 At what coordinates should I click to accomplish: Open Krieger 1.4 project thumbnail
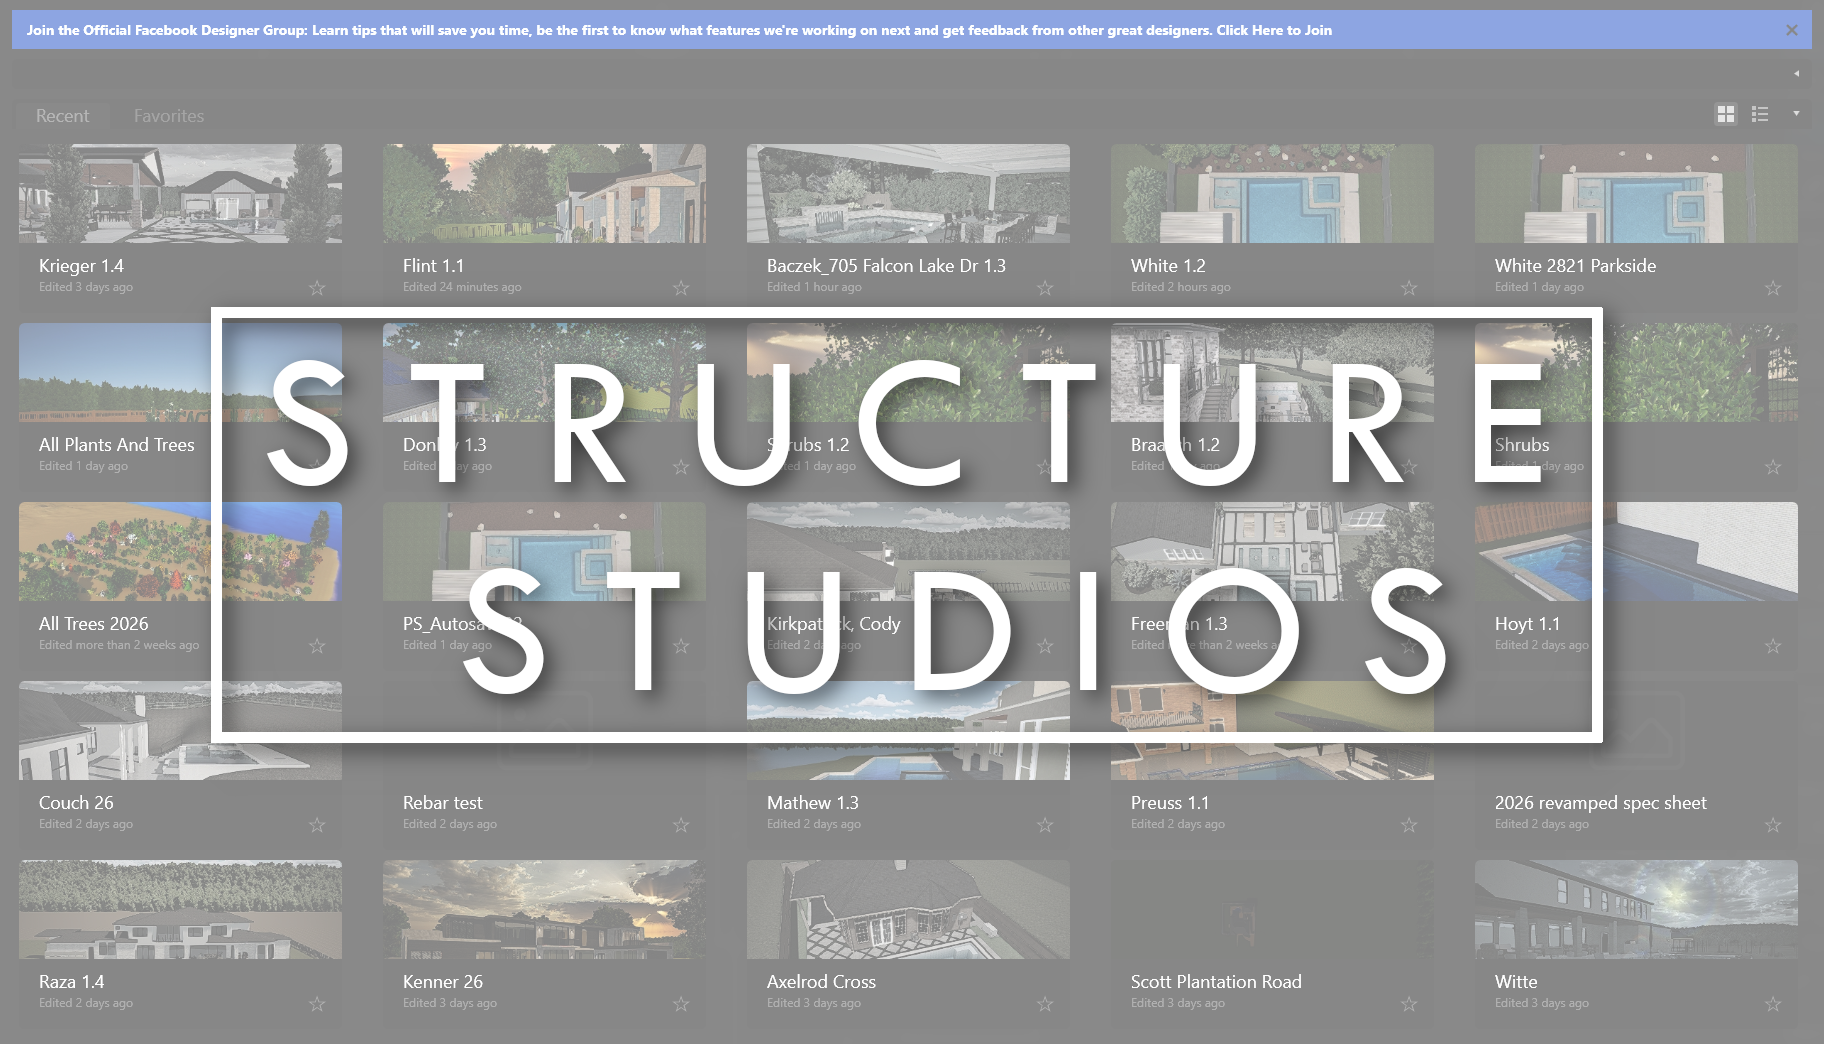(180, 193)
